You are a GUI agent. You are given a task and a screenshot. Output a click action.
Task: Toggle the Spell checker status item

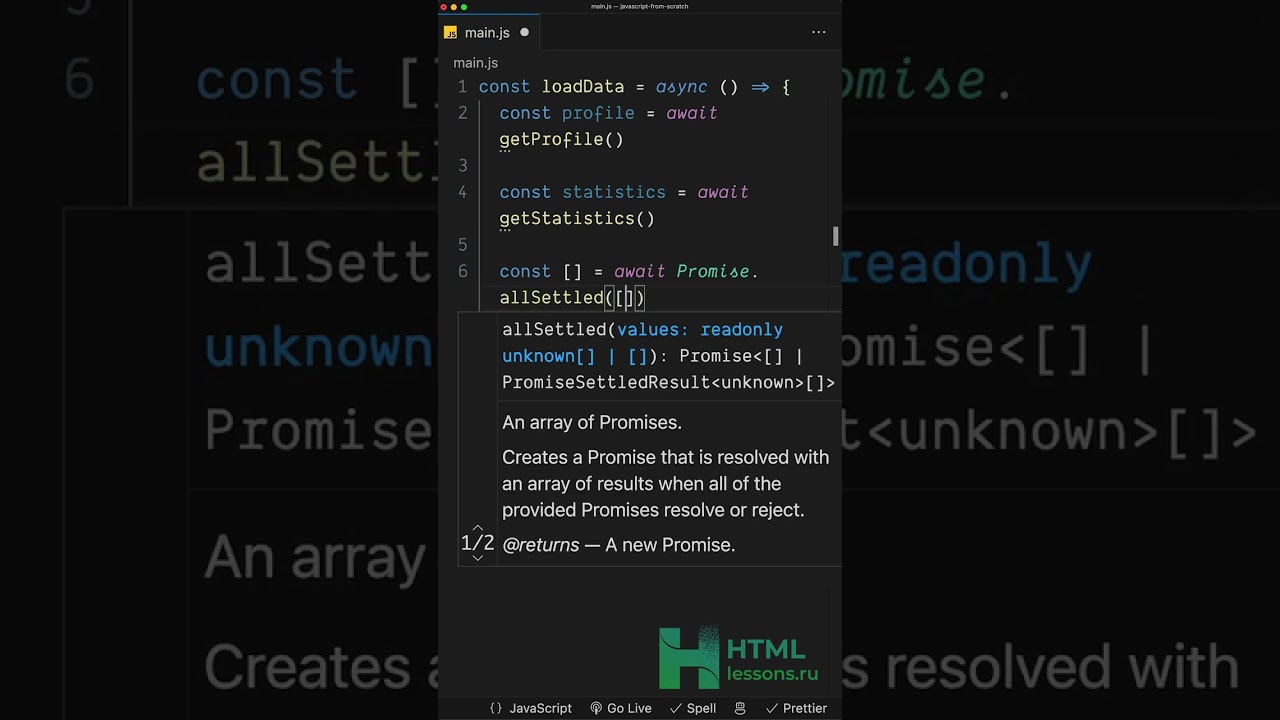[693, 708]
